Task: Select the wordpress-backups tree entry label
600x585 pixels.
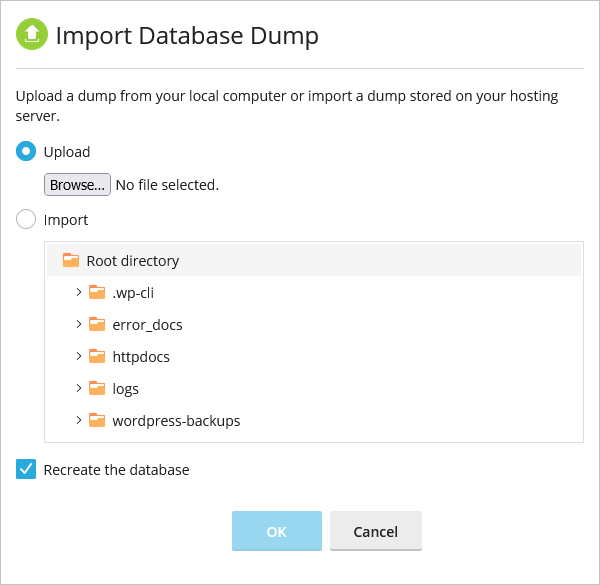Action: pos(176,421)
